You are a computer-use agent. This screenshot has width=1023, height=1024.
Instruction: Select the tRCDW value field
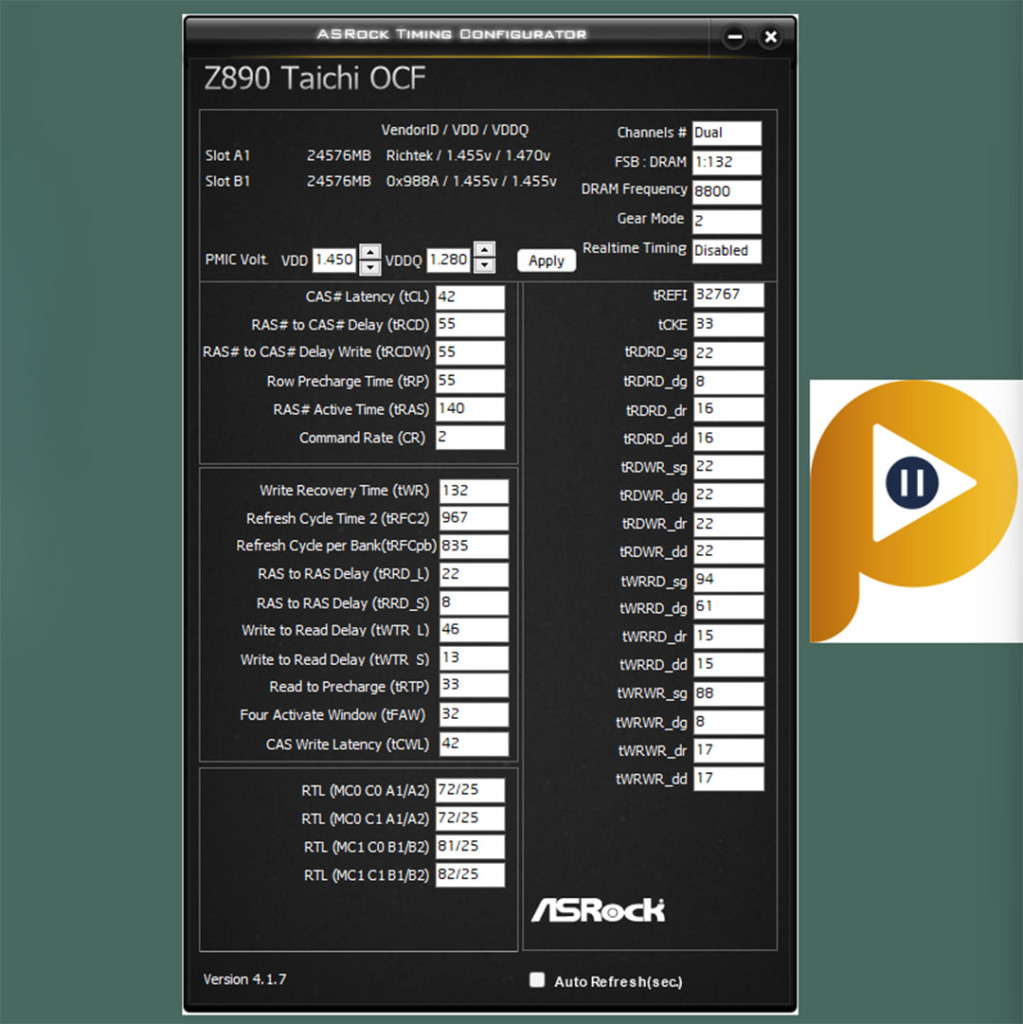point(470,353)
